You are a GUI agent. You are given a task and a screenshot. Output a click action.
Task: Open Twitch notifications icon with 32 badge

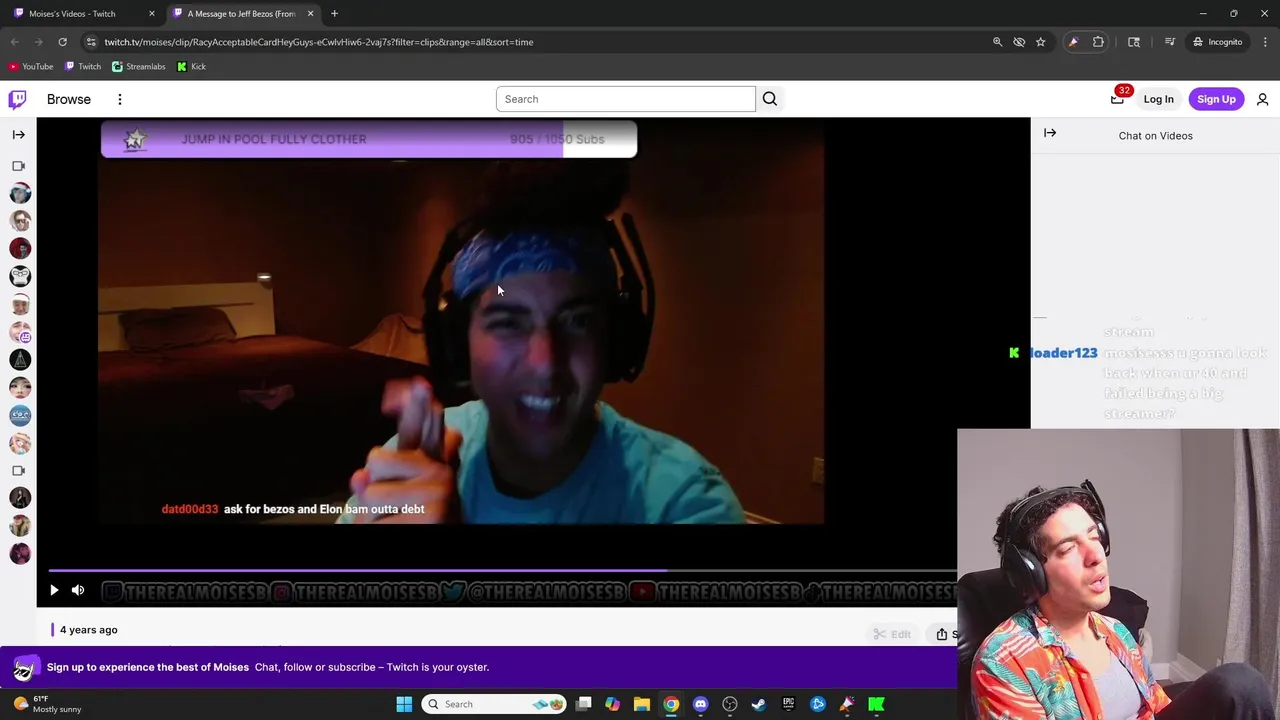[1117, 98]
